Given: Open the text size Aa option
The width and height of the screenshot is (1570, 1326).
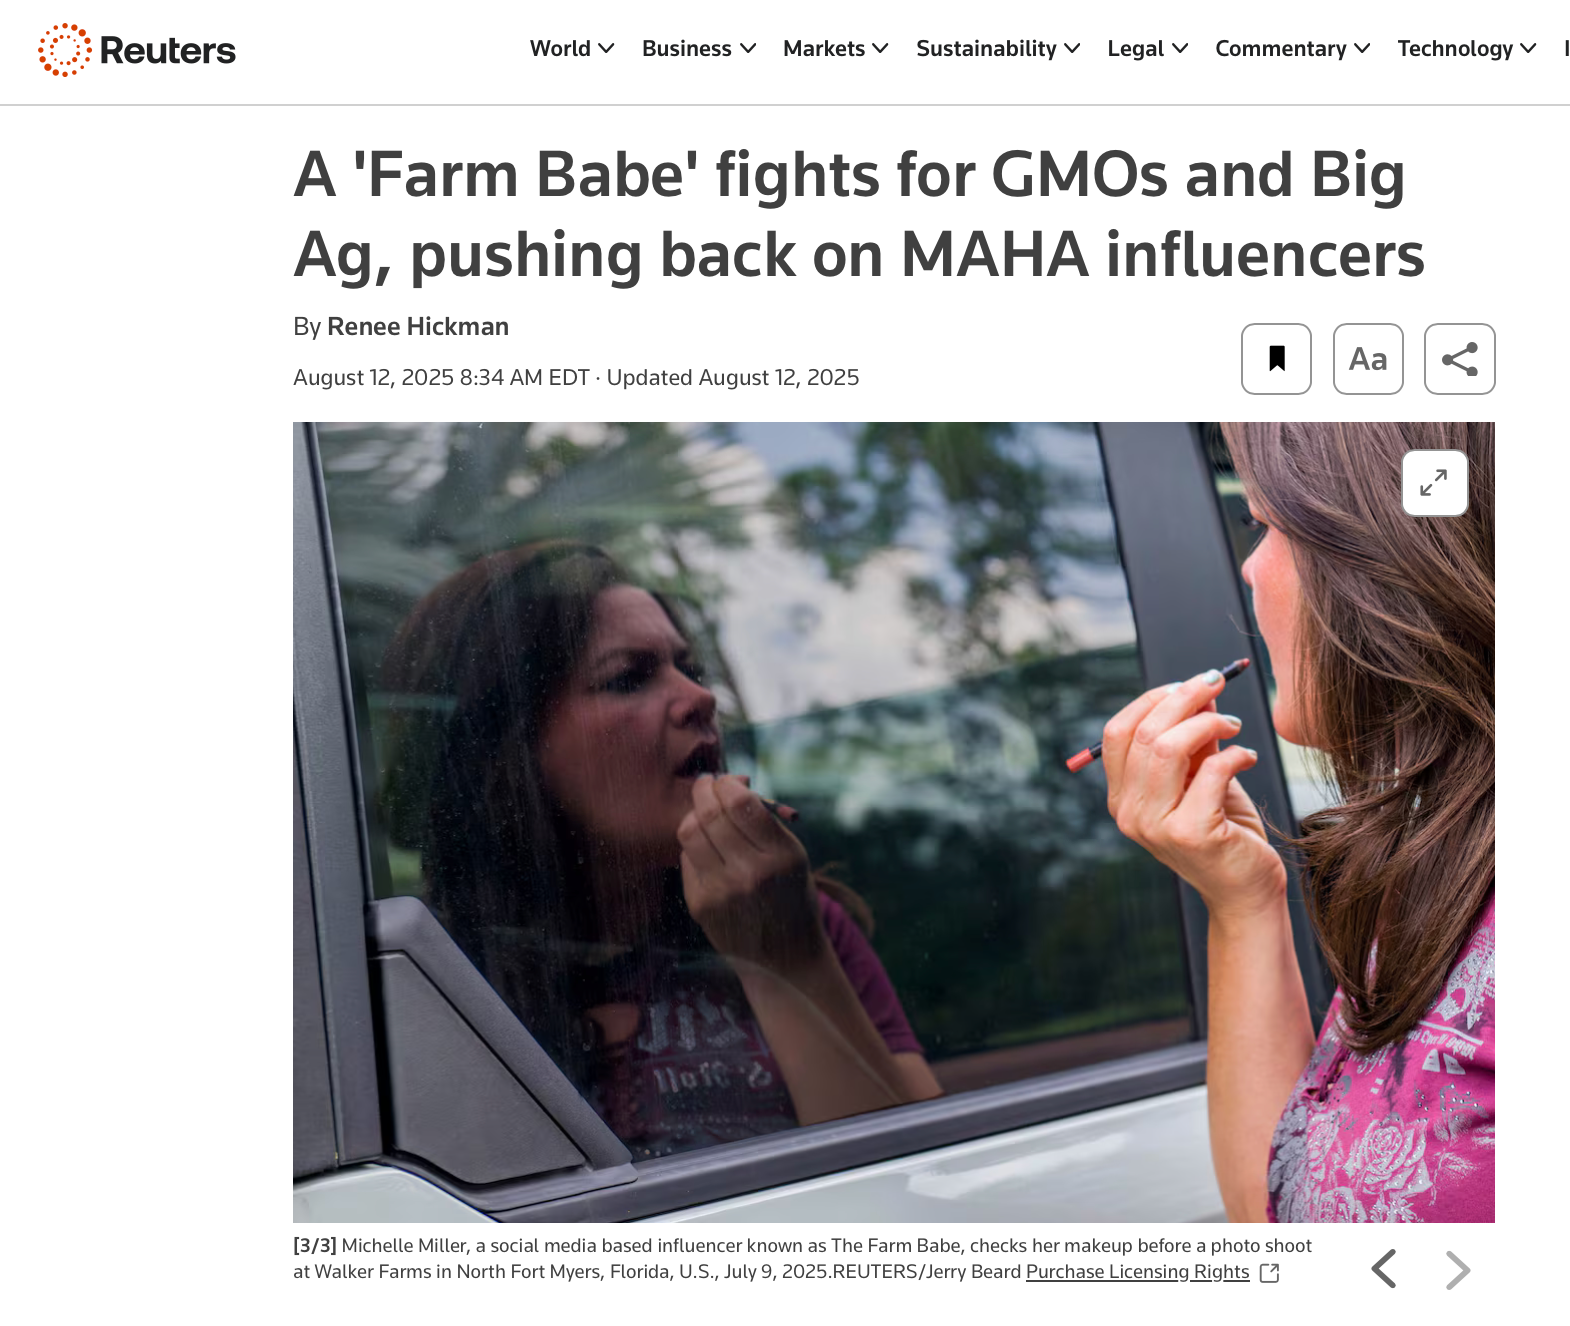Looking at the screenshot, I should (x=1368, y=359).
